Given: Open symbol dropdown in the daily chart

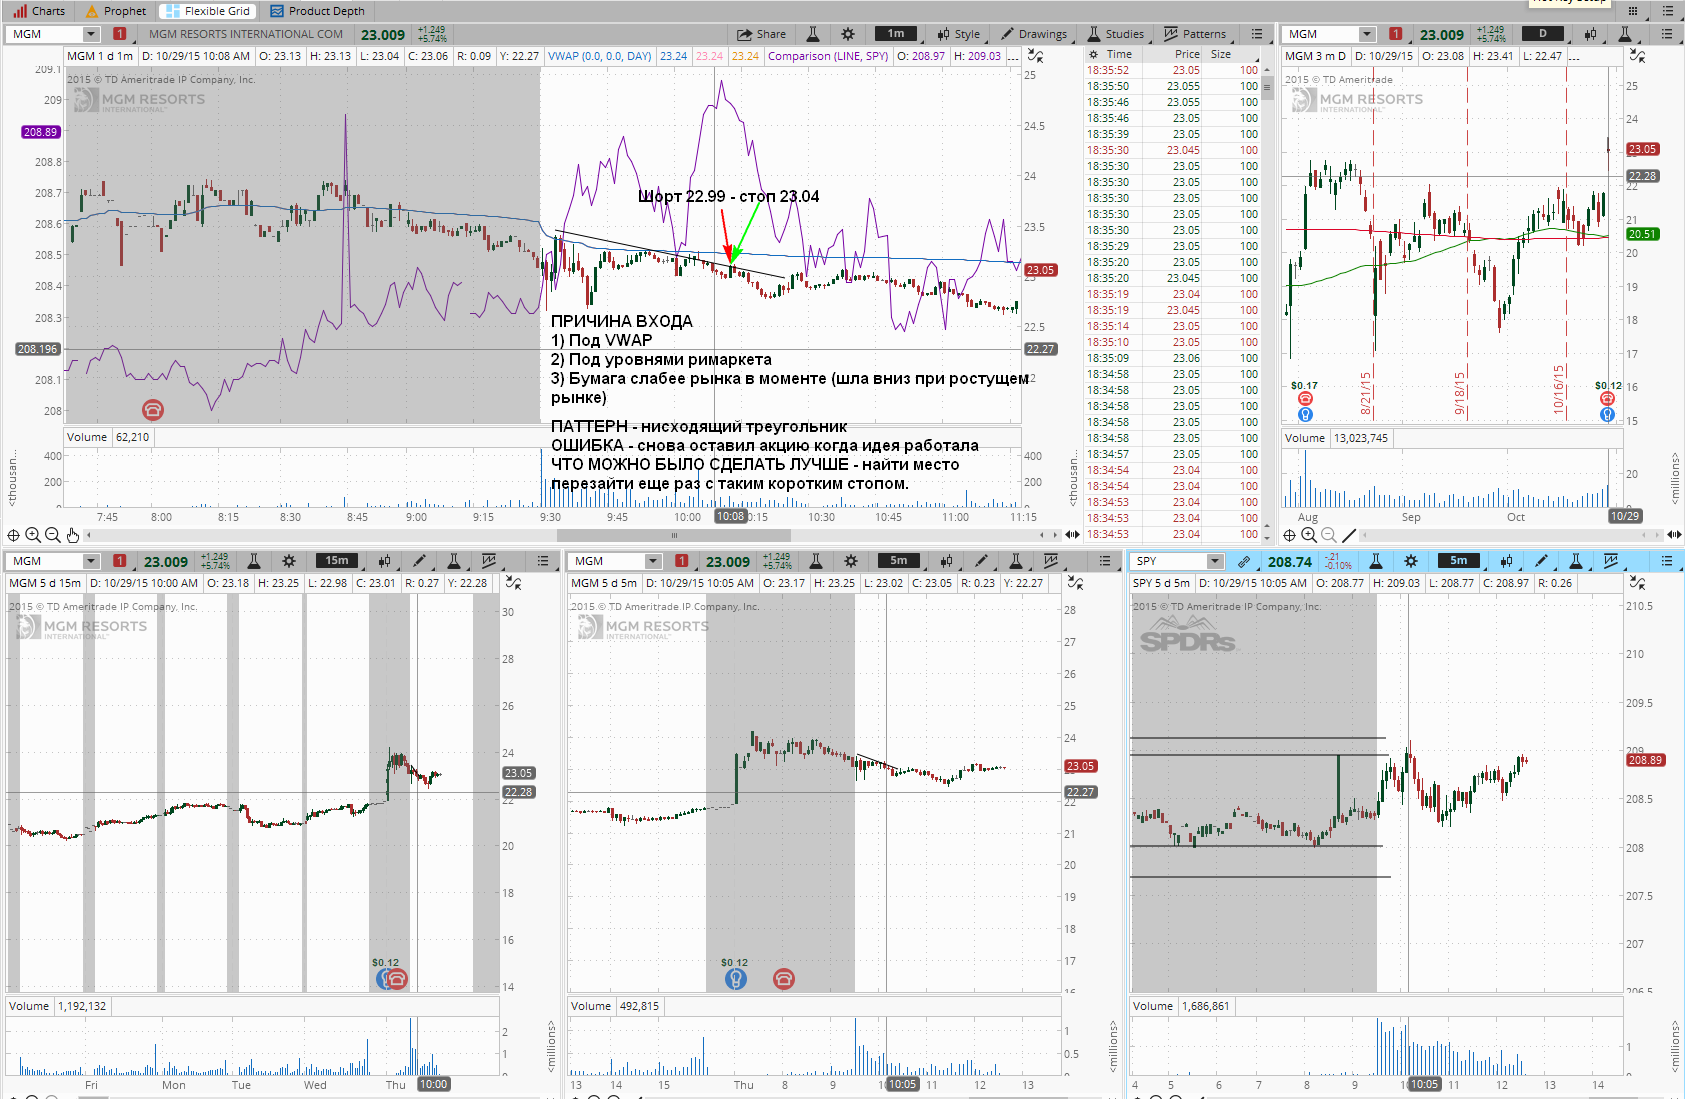Looking at the screenshot, I should (x=1367, y=34).
